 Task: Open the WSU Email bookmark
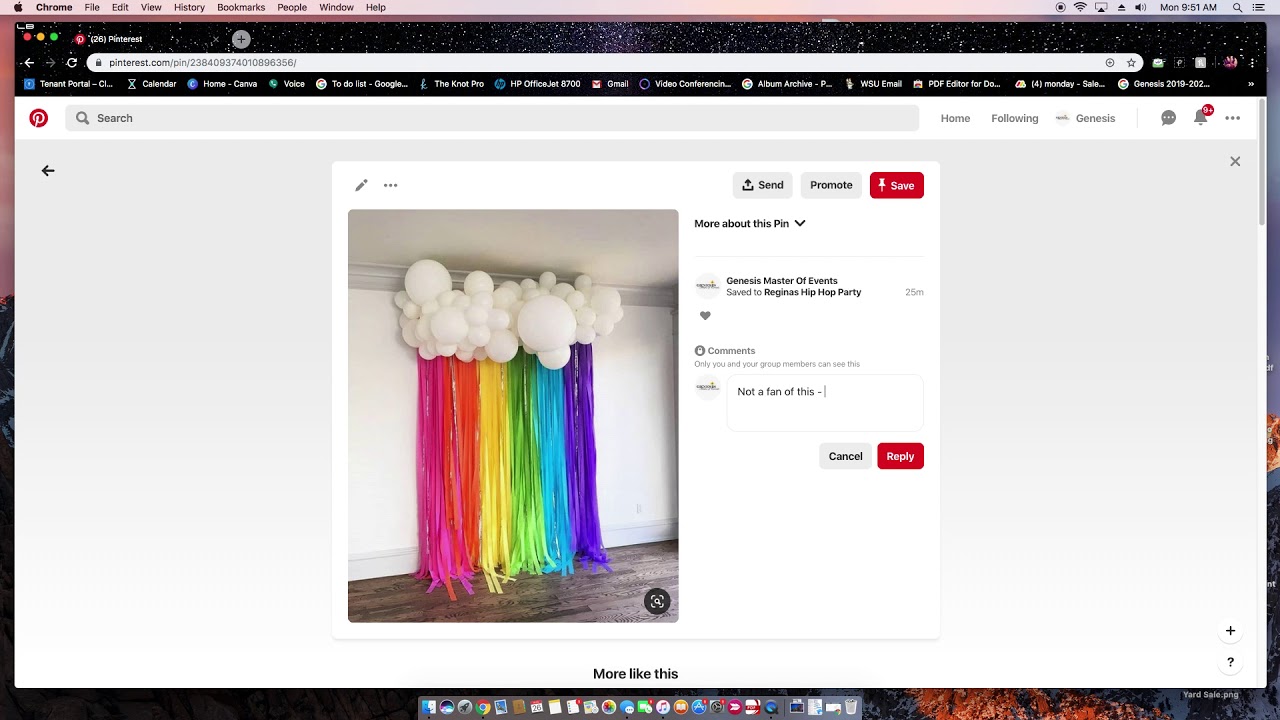click(x=873, y=84)
